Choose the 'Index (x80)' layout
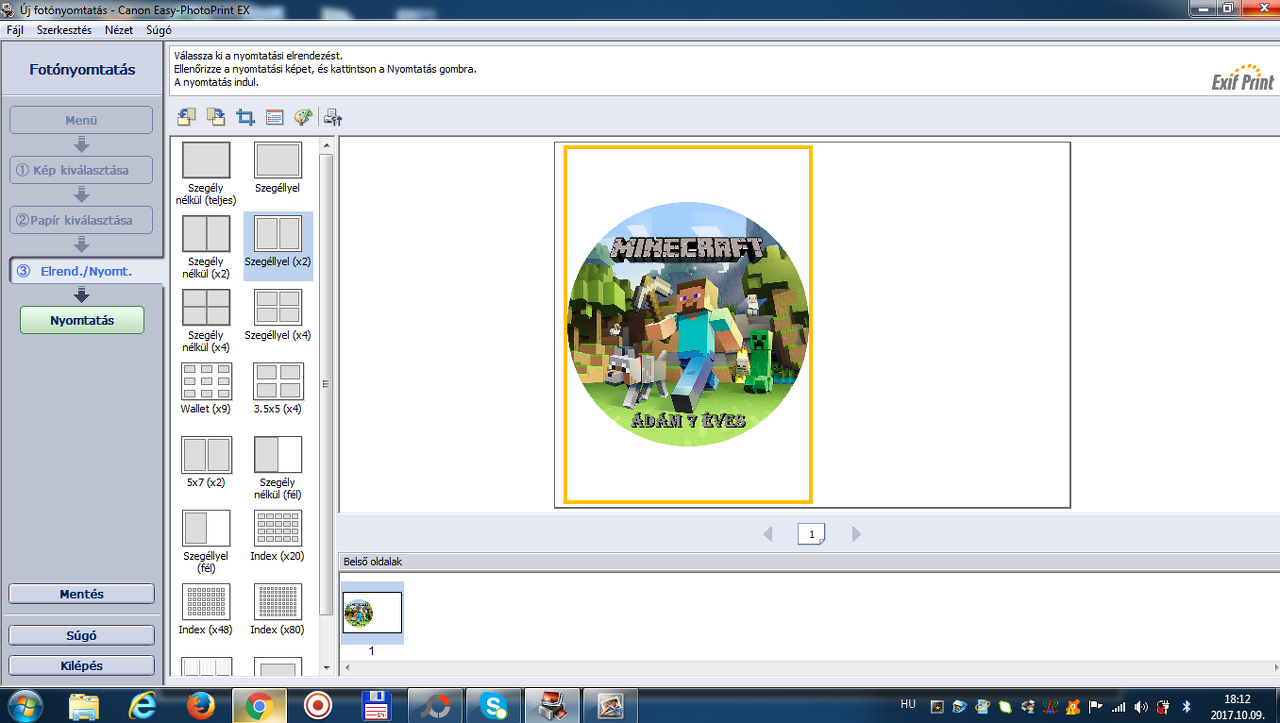1280x723 pixels. click(x=278, y=609)
